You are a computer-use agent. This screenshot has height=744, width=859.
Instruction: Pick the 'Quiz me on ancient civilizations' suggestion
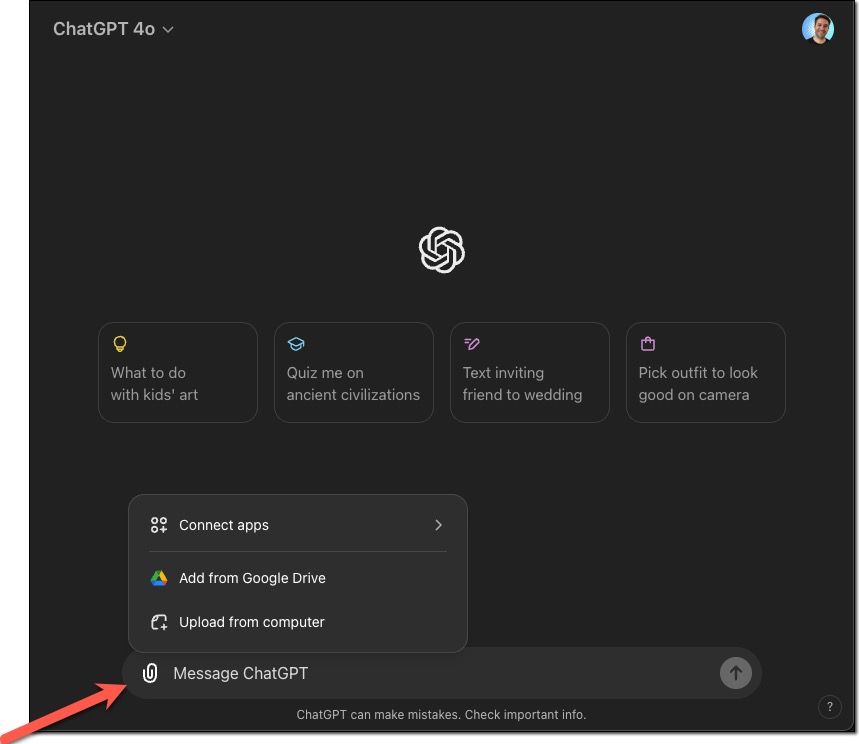[x=353, y=372]
